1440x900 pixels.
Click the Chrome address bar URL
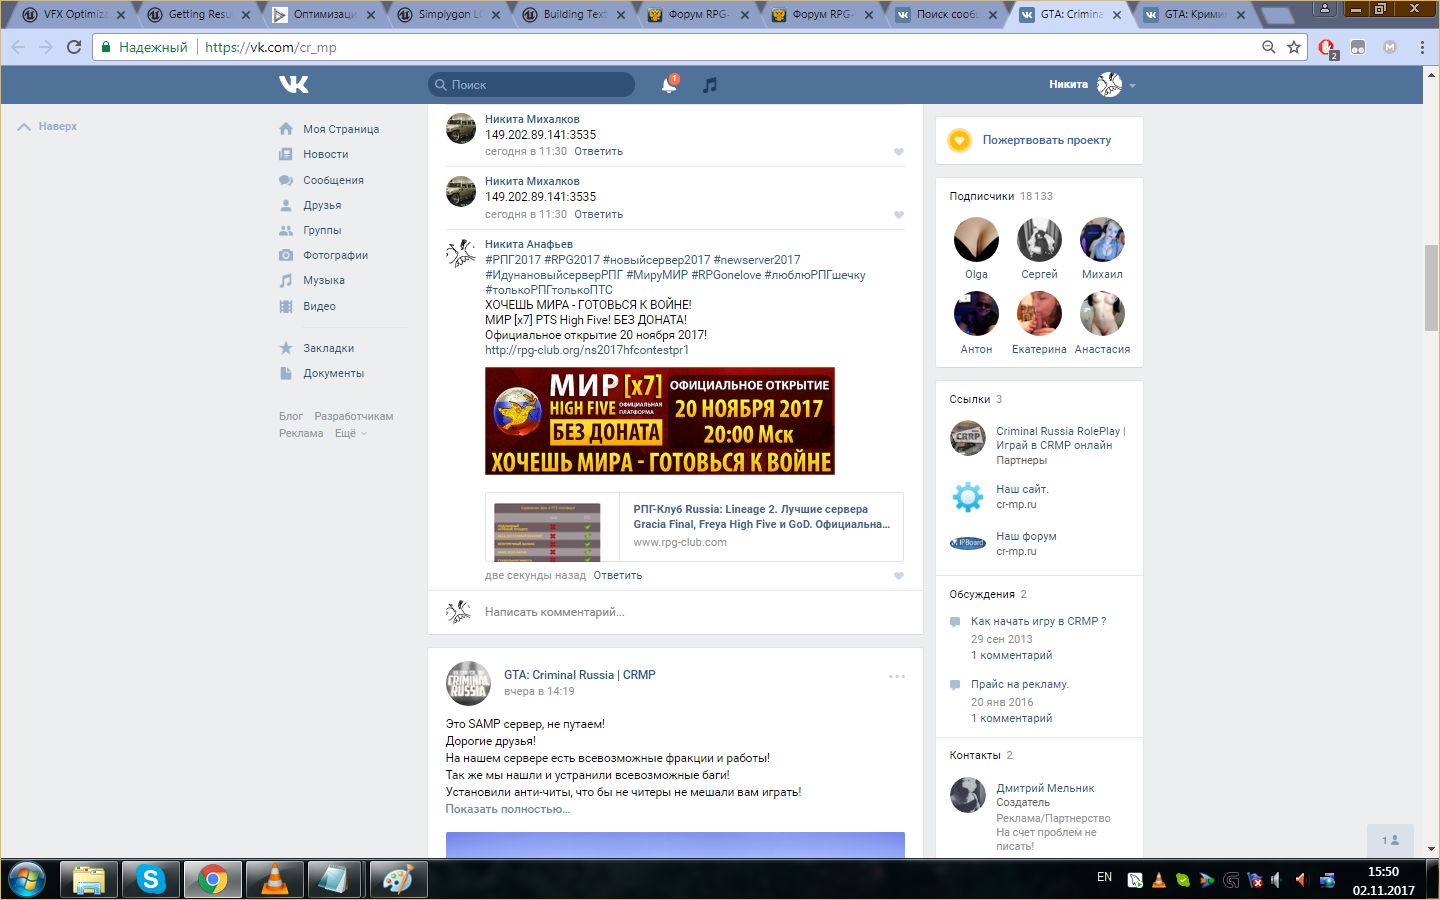(271, 47)
